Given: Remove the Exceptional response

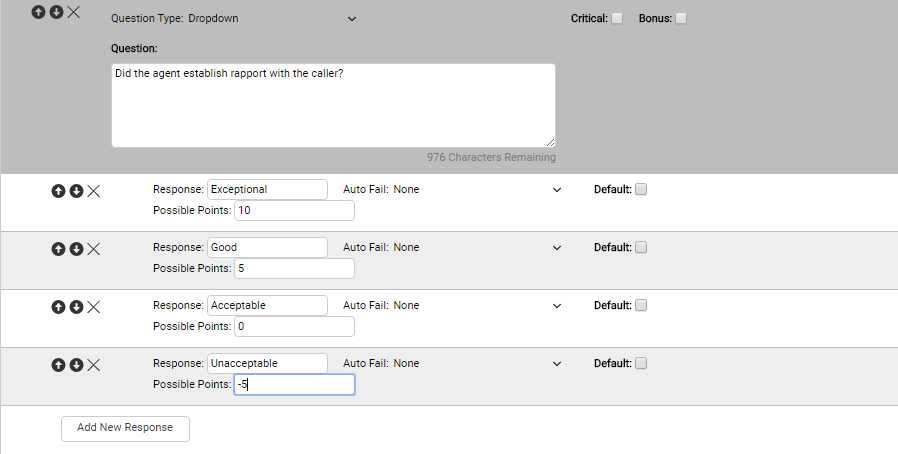Looking at the screenshot, I should [94, 191].
